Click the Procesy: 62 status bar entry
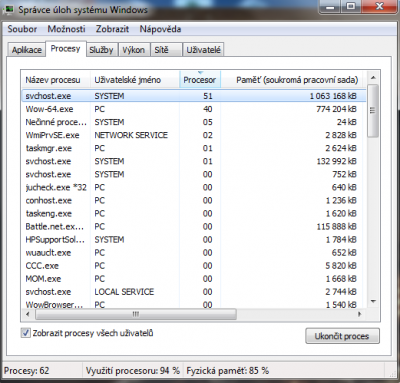Image resolution: width=400 pixels, height=383 pixels. pyautogui.click(x=26, y=371)
